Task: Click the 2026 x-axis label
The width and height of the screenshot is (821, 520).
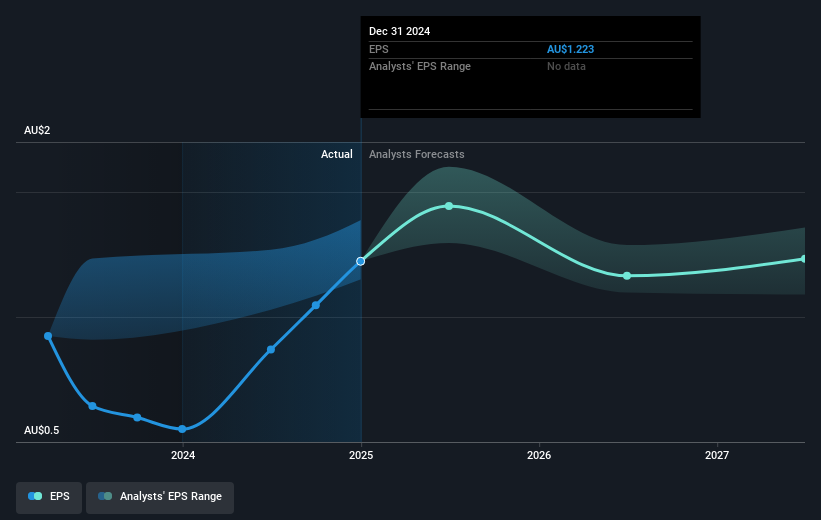Action: tap(539, 455)
